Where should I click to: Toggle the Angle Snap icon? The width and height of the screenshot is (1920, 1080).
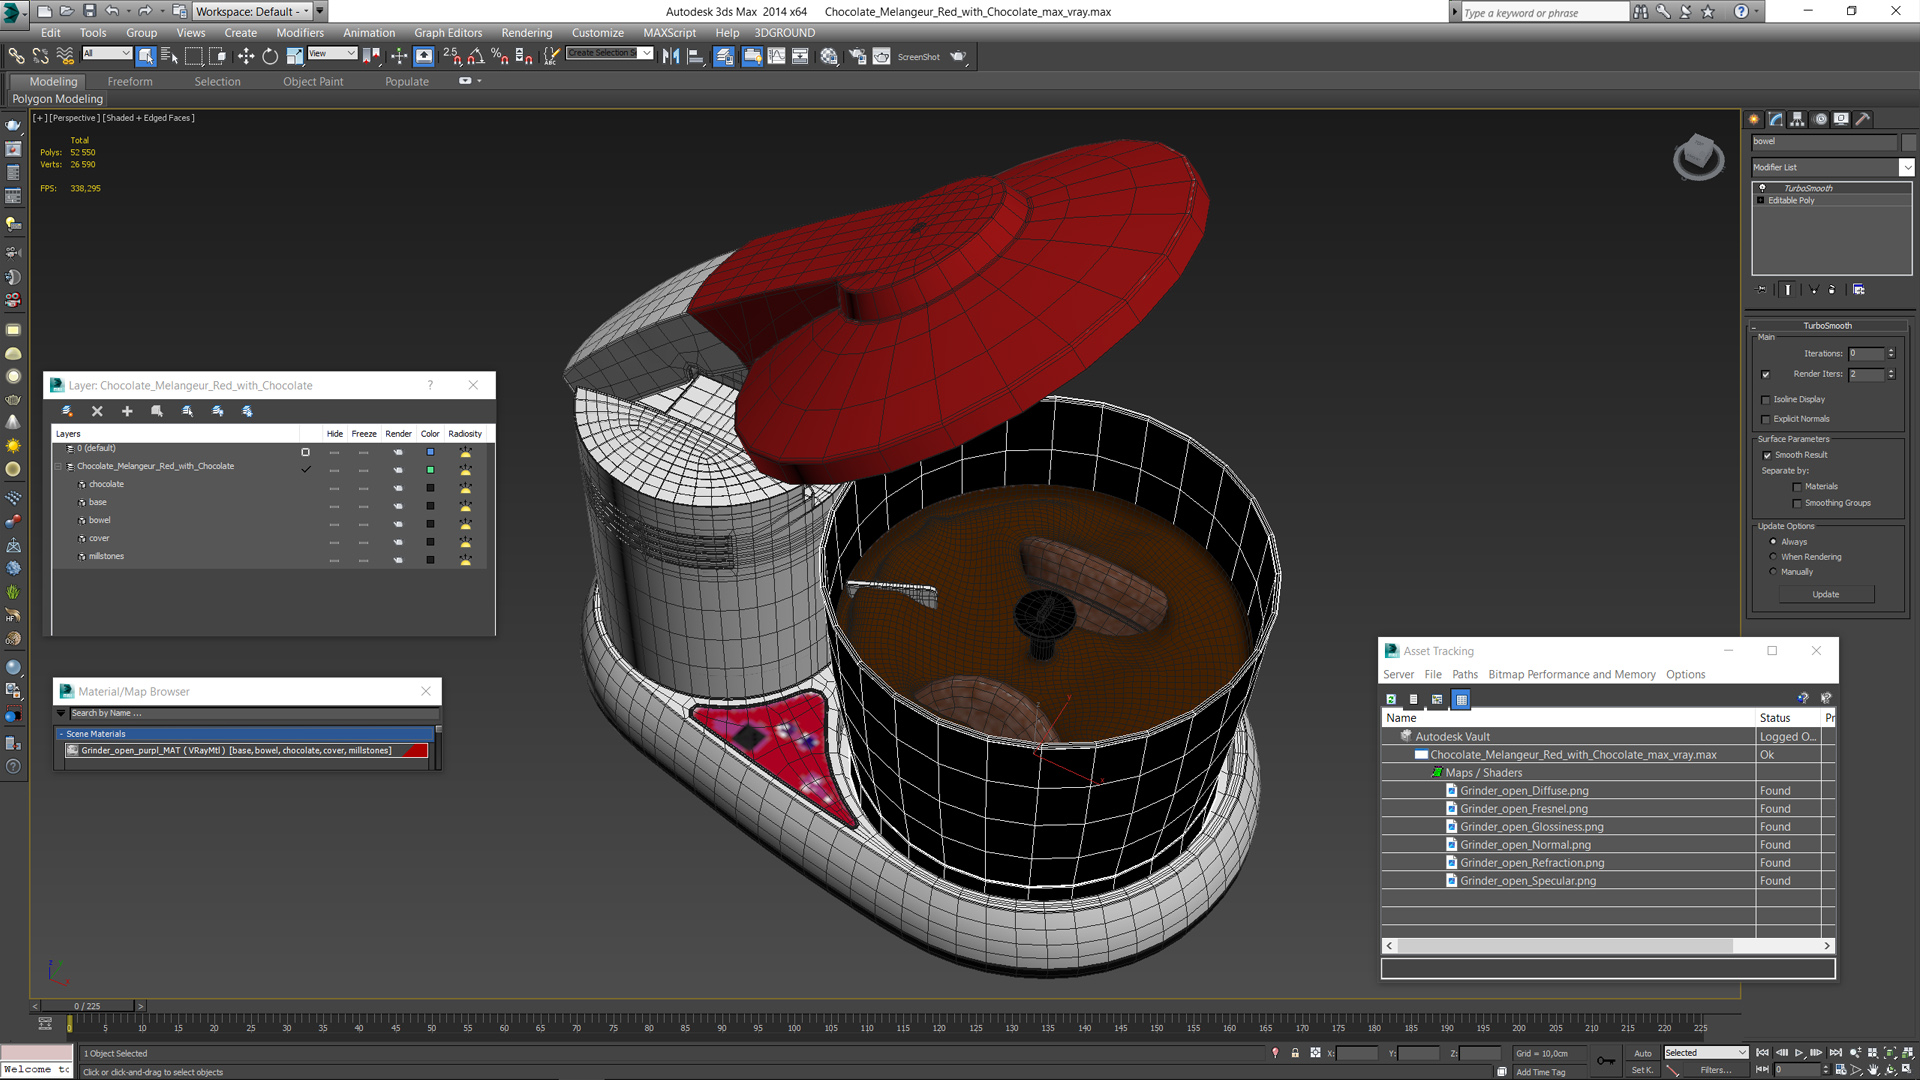476,57
